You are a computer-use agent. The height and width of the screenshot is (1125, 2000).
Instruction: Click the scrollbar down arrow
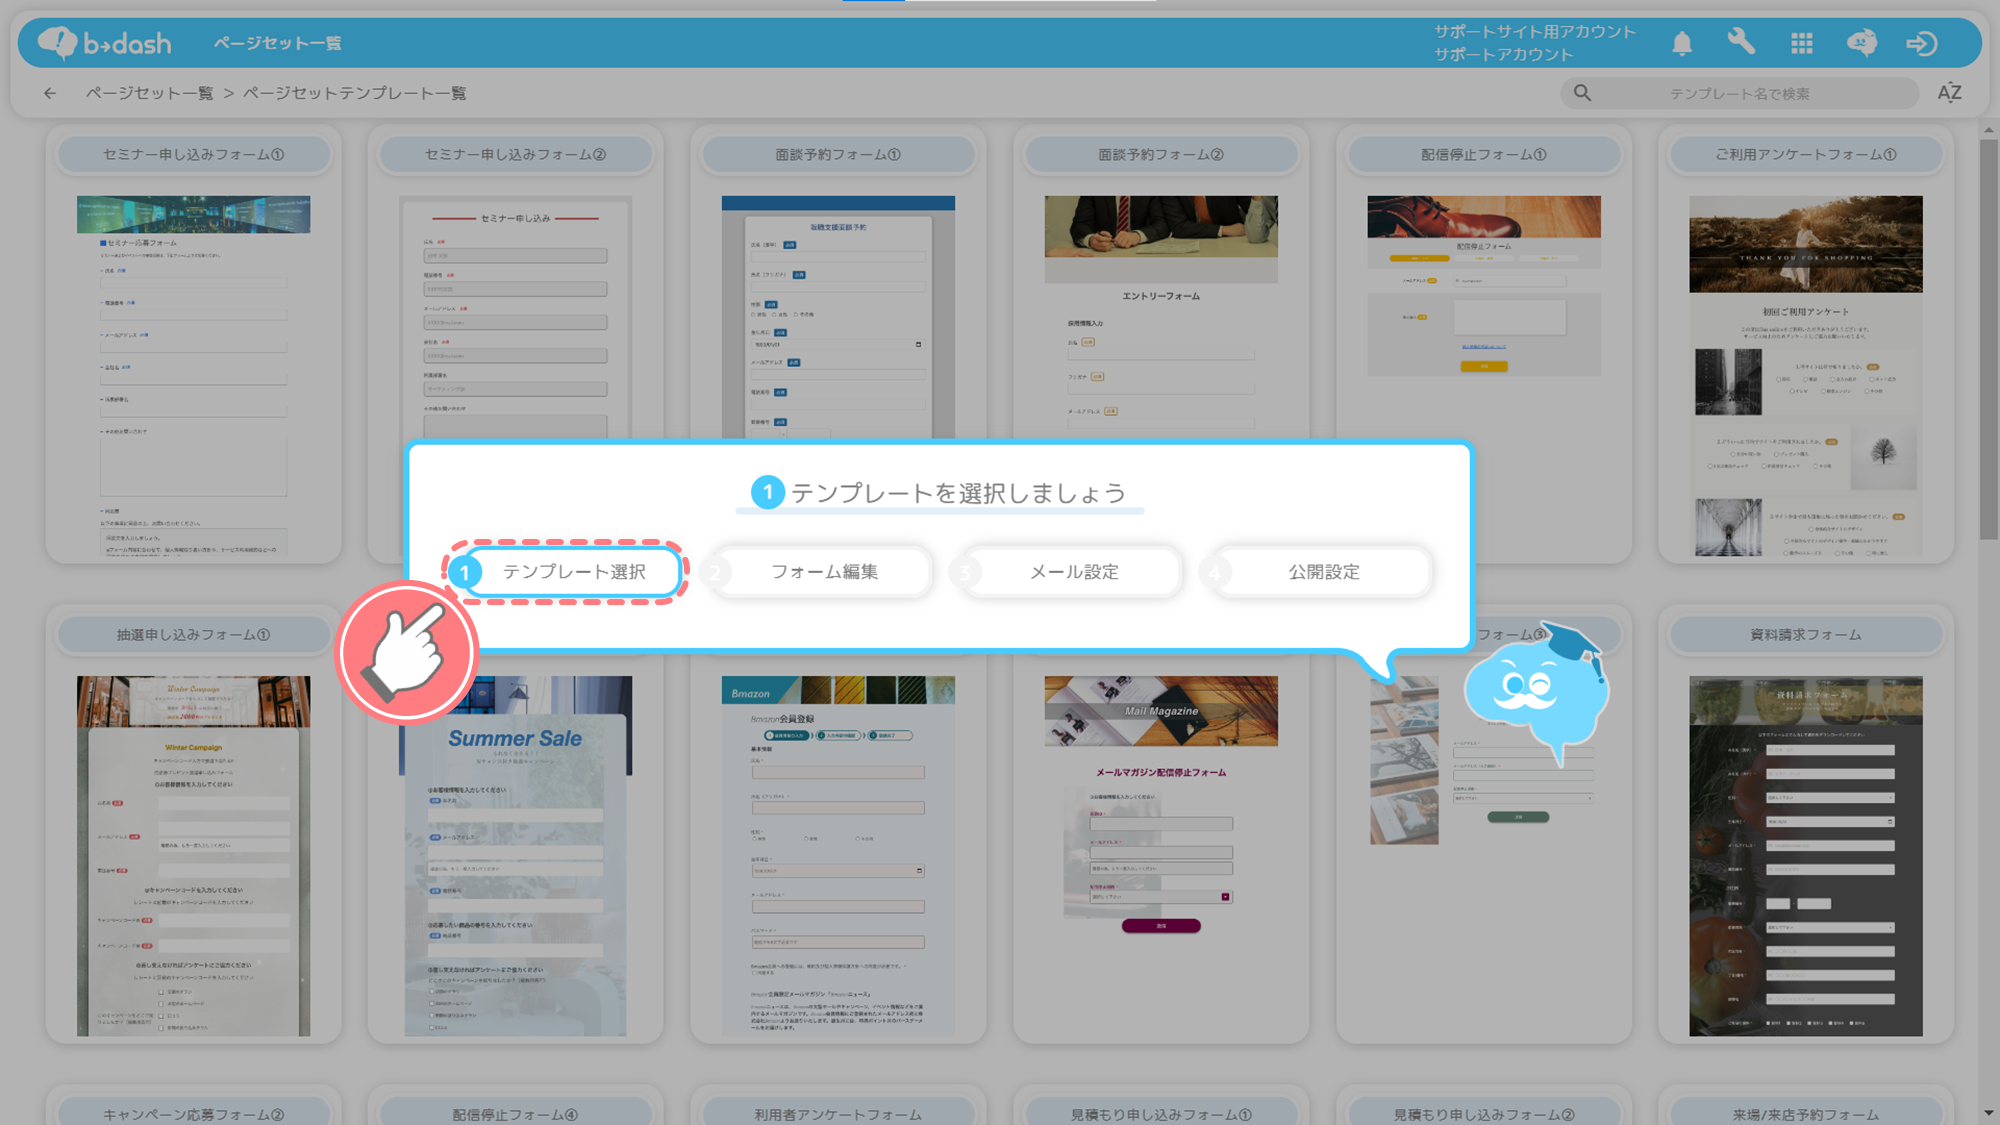tap(1989, 1113)
